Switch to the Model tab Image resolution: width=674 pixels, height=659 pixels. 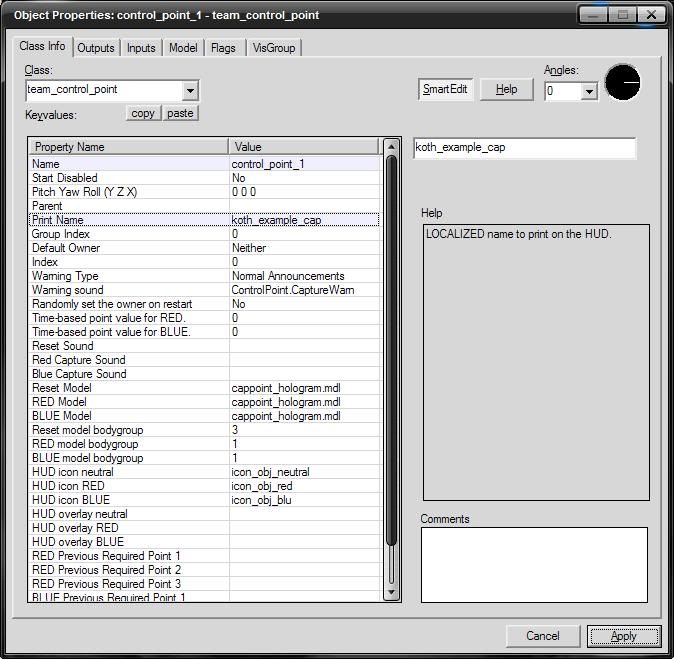tap(183, 48)
